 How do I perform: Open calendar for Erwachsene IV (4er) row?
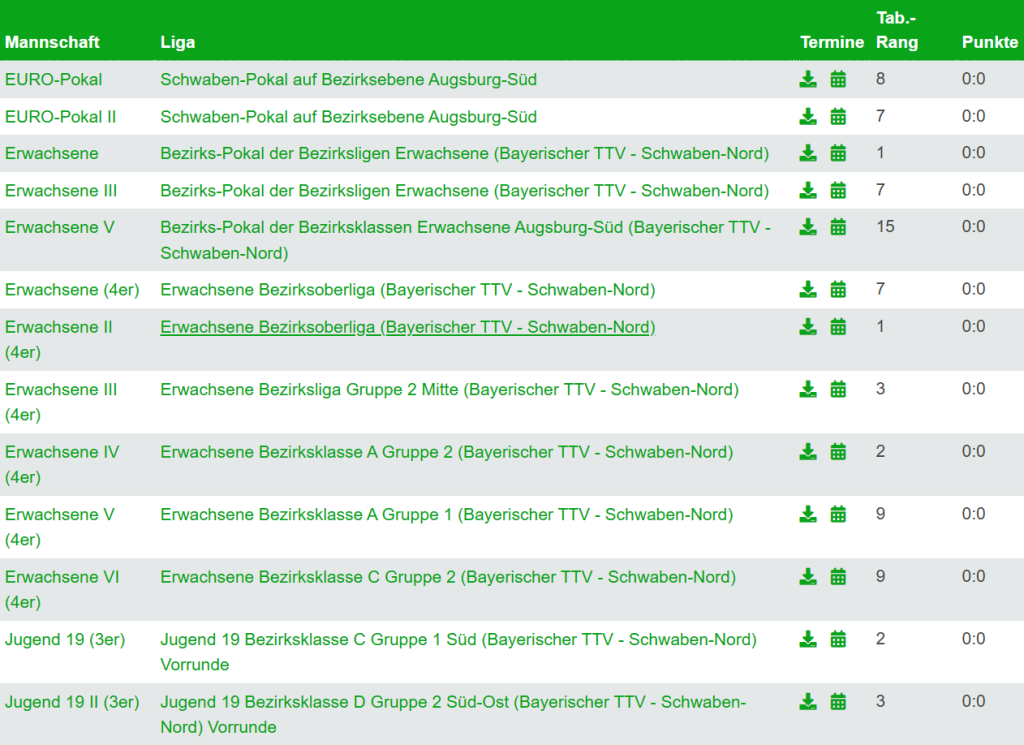coord(838,452)
